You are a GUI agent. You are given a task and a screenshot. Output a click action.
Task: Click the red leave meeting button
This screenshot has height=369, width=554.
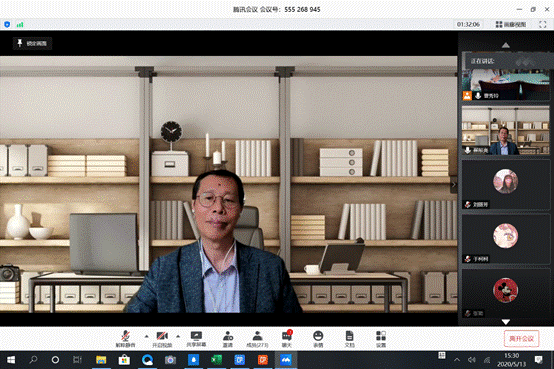pos(521,339)
